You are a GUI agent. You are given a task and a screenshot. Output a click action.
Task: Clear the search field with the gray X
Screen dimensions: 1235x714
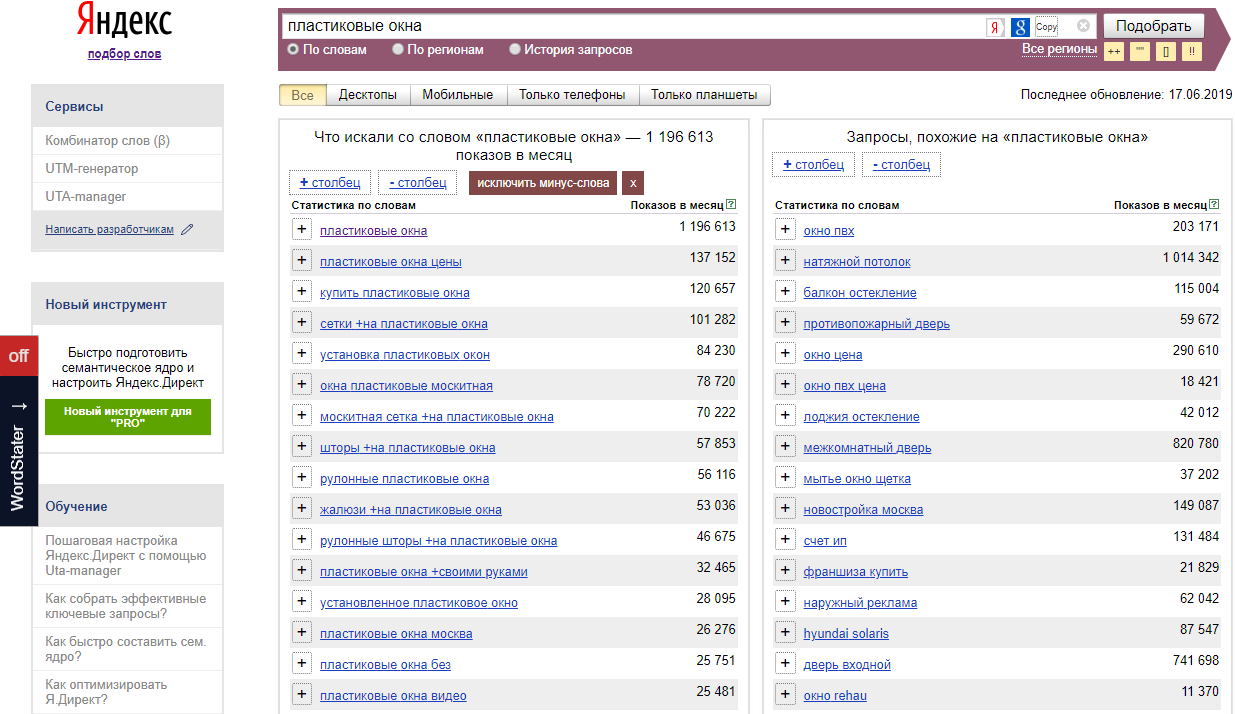pos(1083,26)
